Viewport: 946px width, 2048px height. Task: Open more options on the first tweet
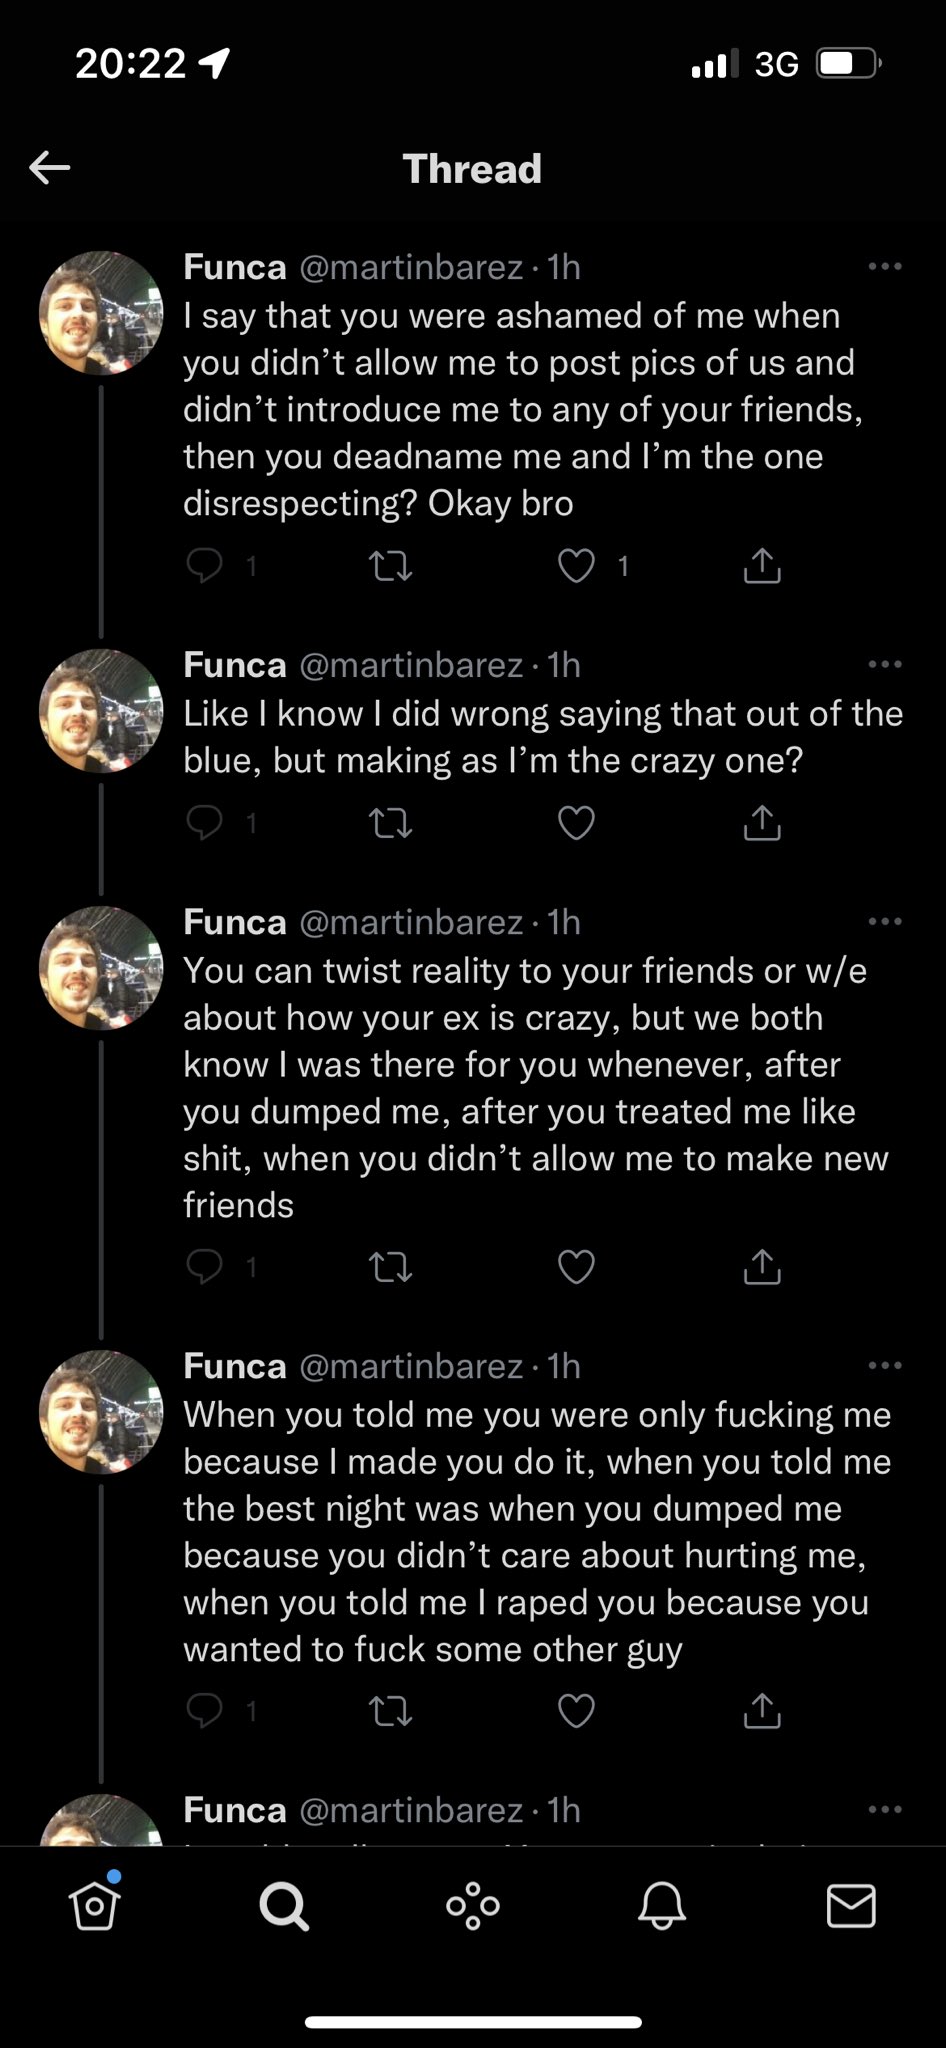(885, 267)
